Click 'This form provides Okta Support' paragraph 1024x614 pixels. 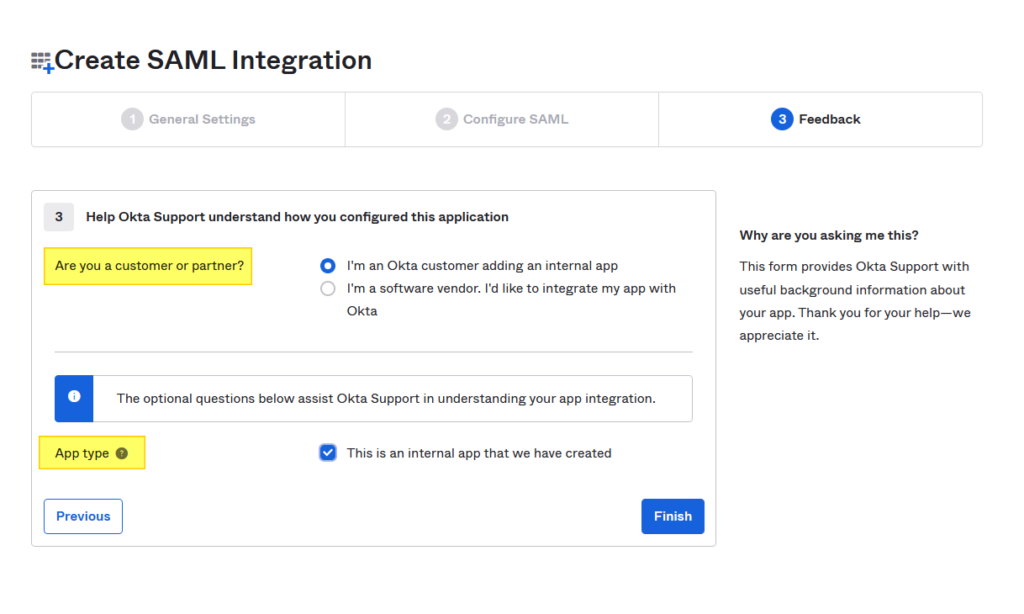855,301
